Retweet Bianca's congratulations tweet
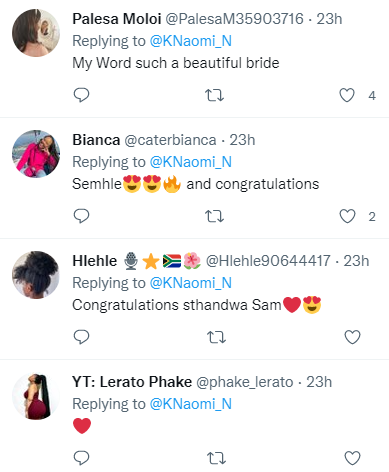The image size is (389, 472). (214, 217)
